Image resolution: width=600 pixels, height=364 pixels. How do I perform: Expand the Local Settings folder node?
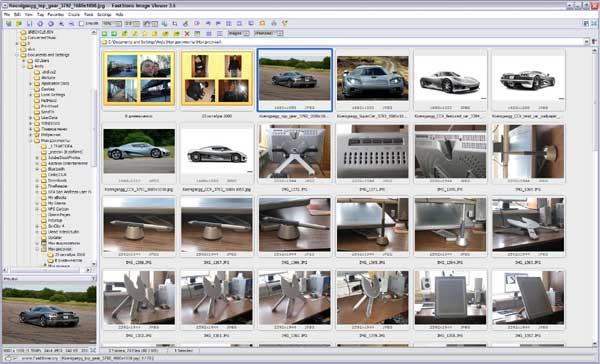point(31,95)
